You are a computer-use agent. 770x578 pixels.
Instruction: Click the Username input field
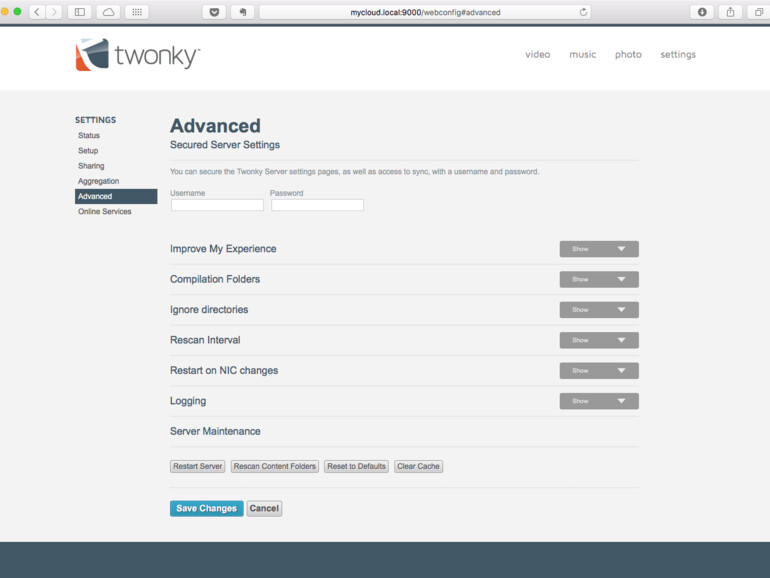click(218, 205)
